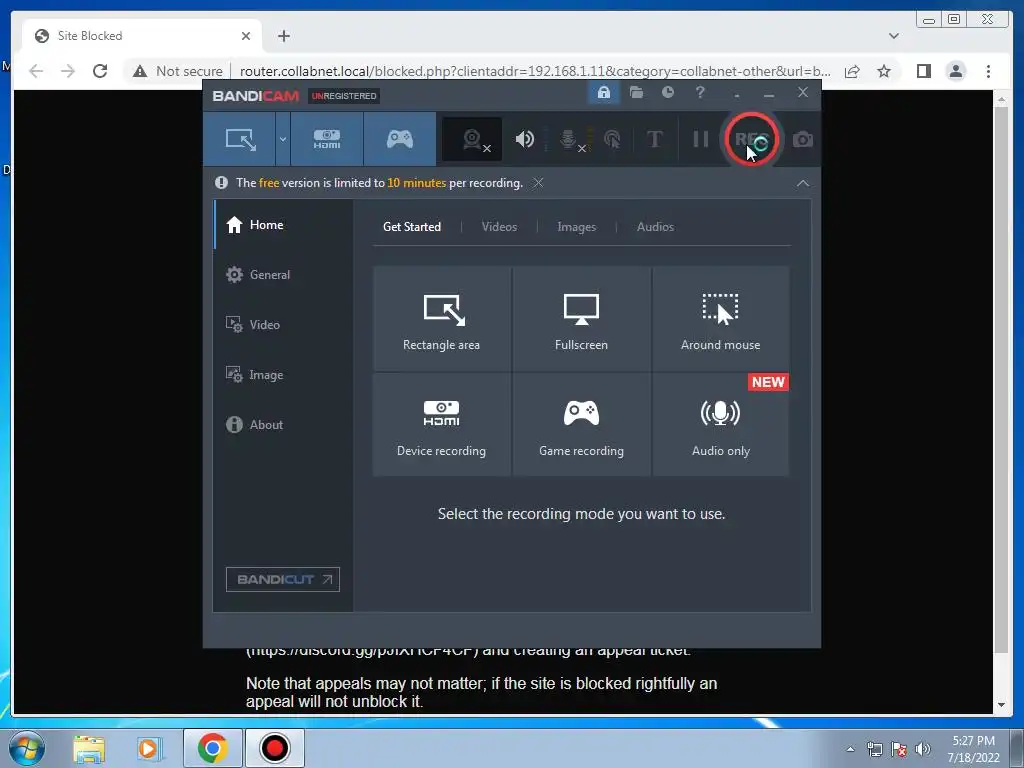This screenshot has height=768, width=1024.
Task: Open Chrome three-dot menu
Action: pyautogui.click(x=988, y=71)
